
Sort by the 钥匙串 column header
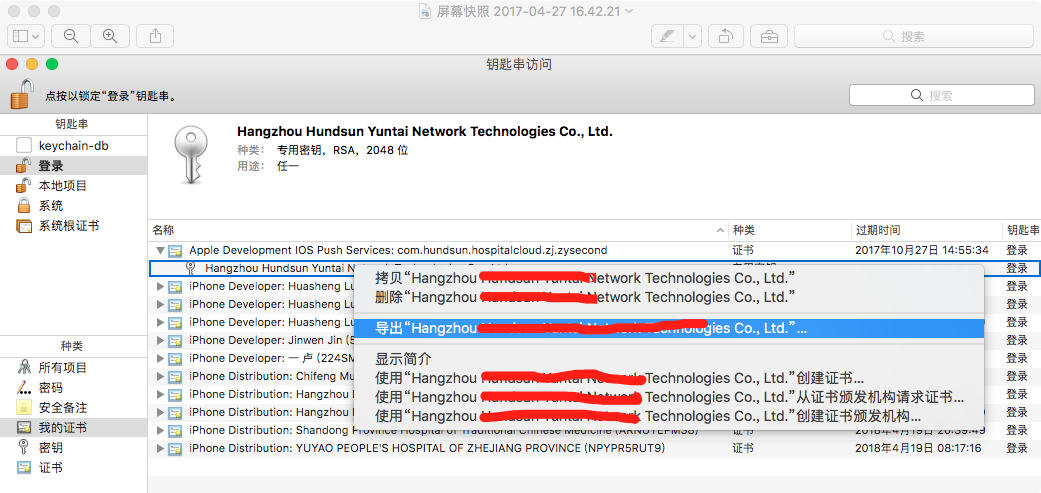(1021, 230)
